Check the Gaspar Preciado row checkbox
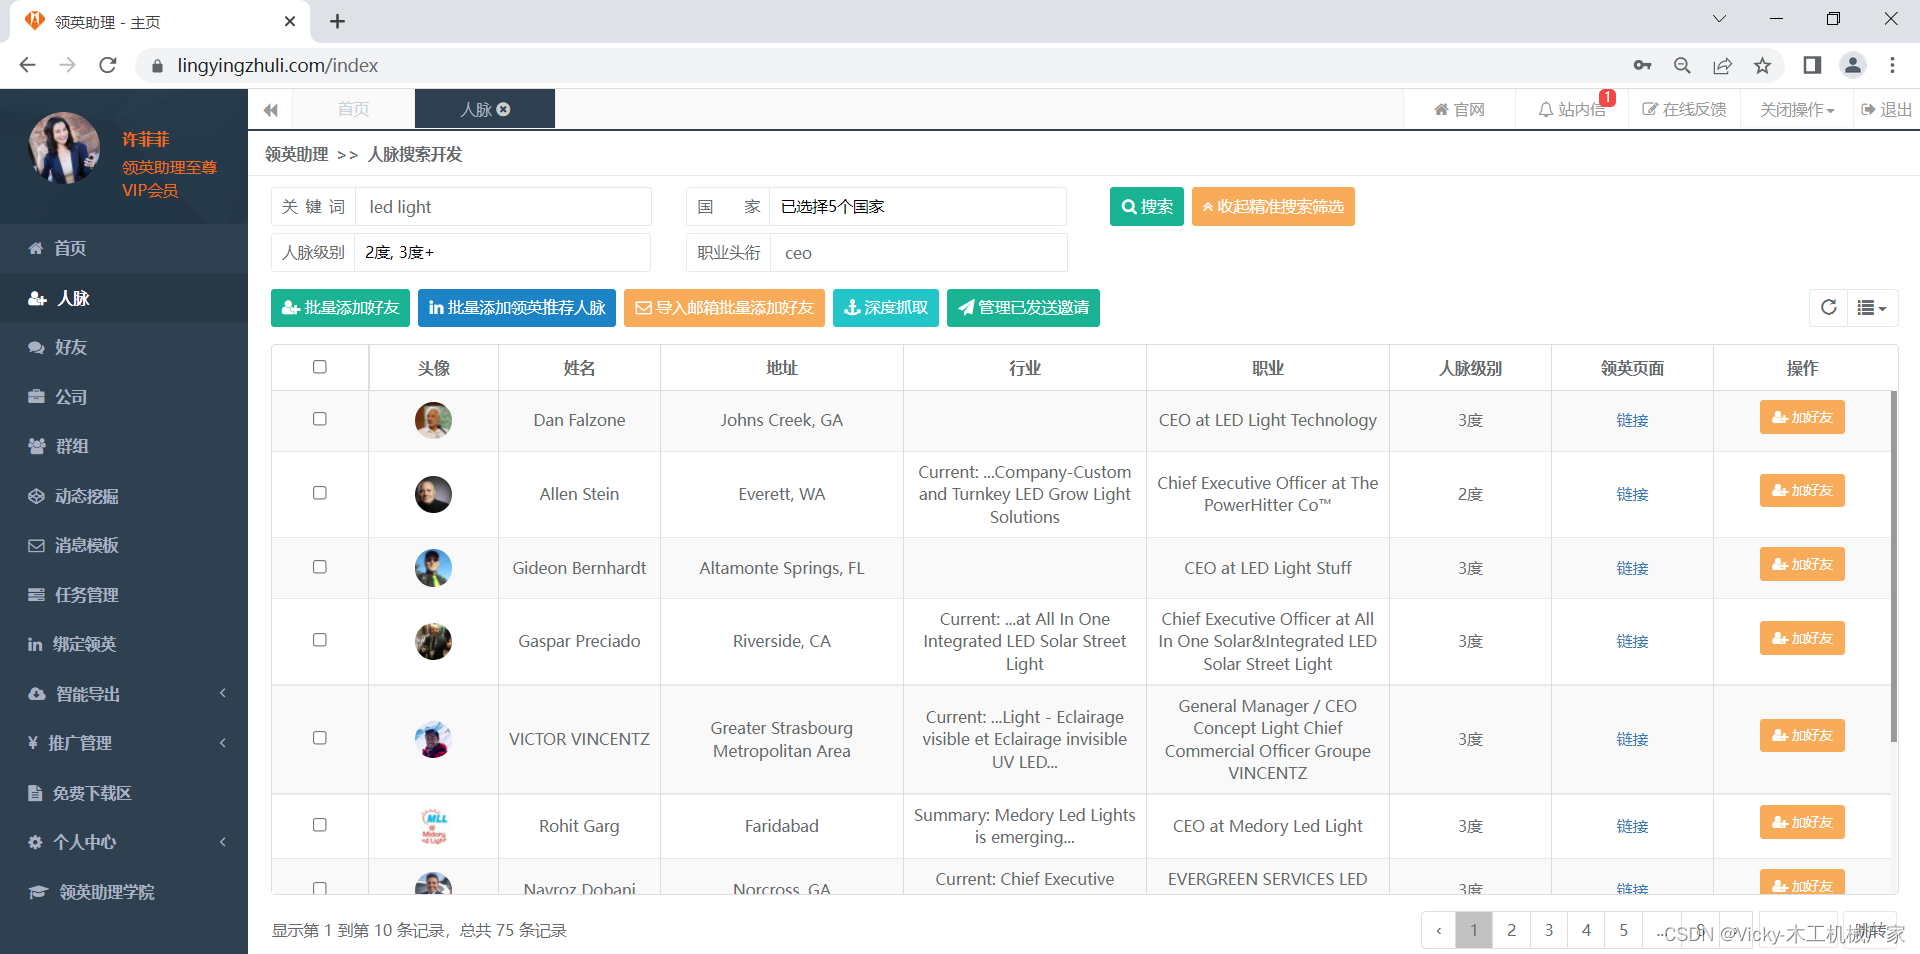 click(x=320, y=640)
